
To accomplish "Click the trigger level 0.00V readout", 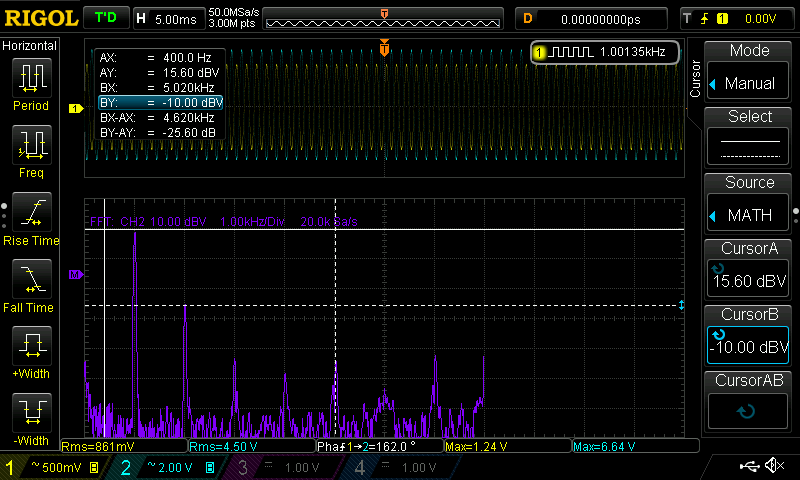I will pyautogui.click(x=760, y=19).
